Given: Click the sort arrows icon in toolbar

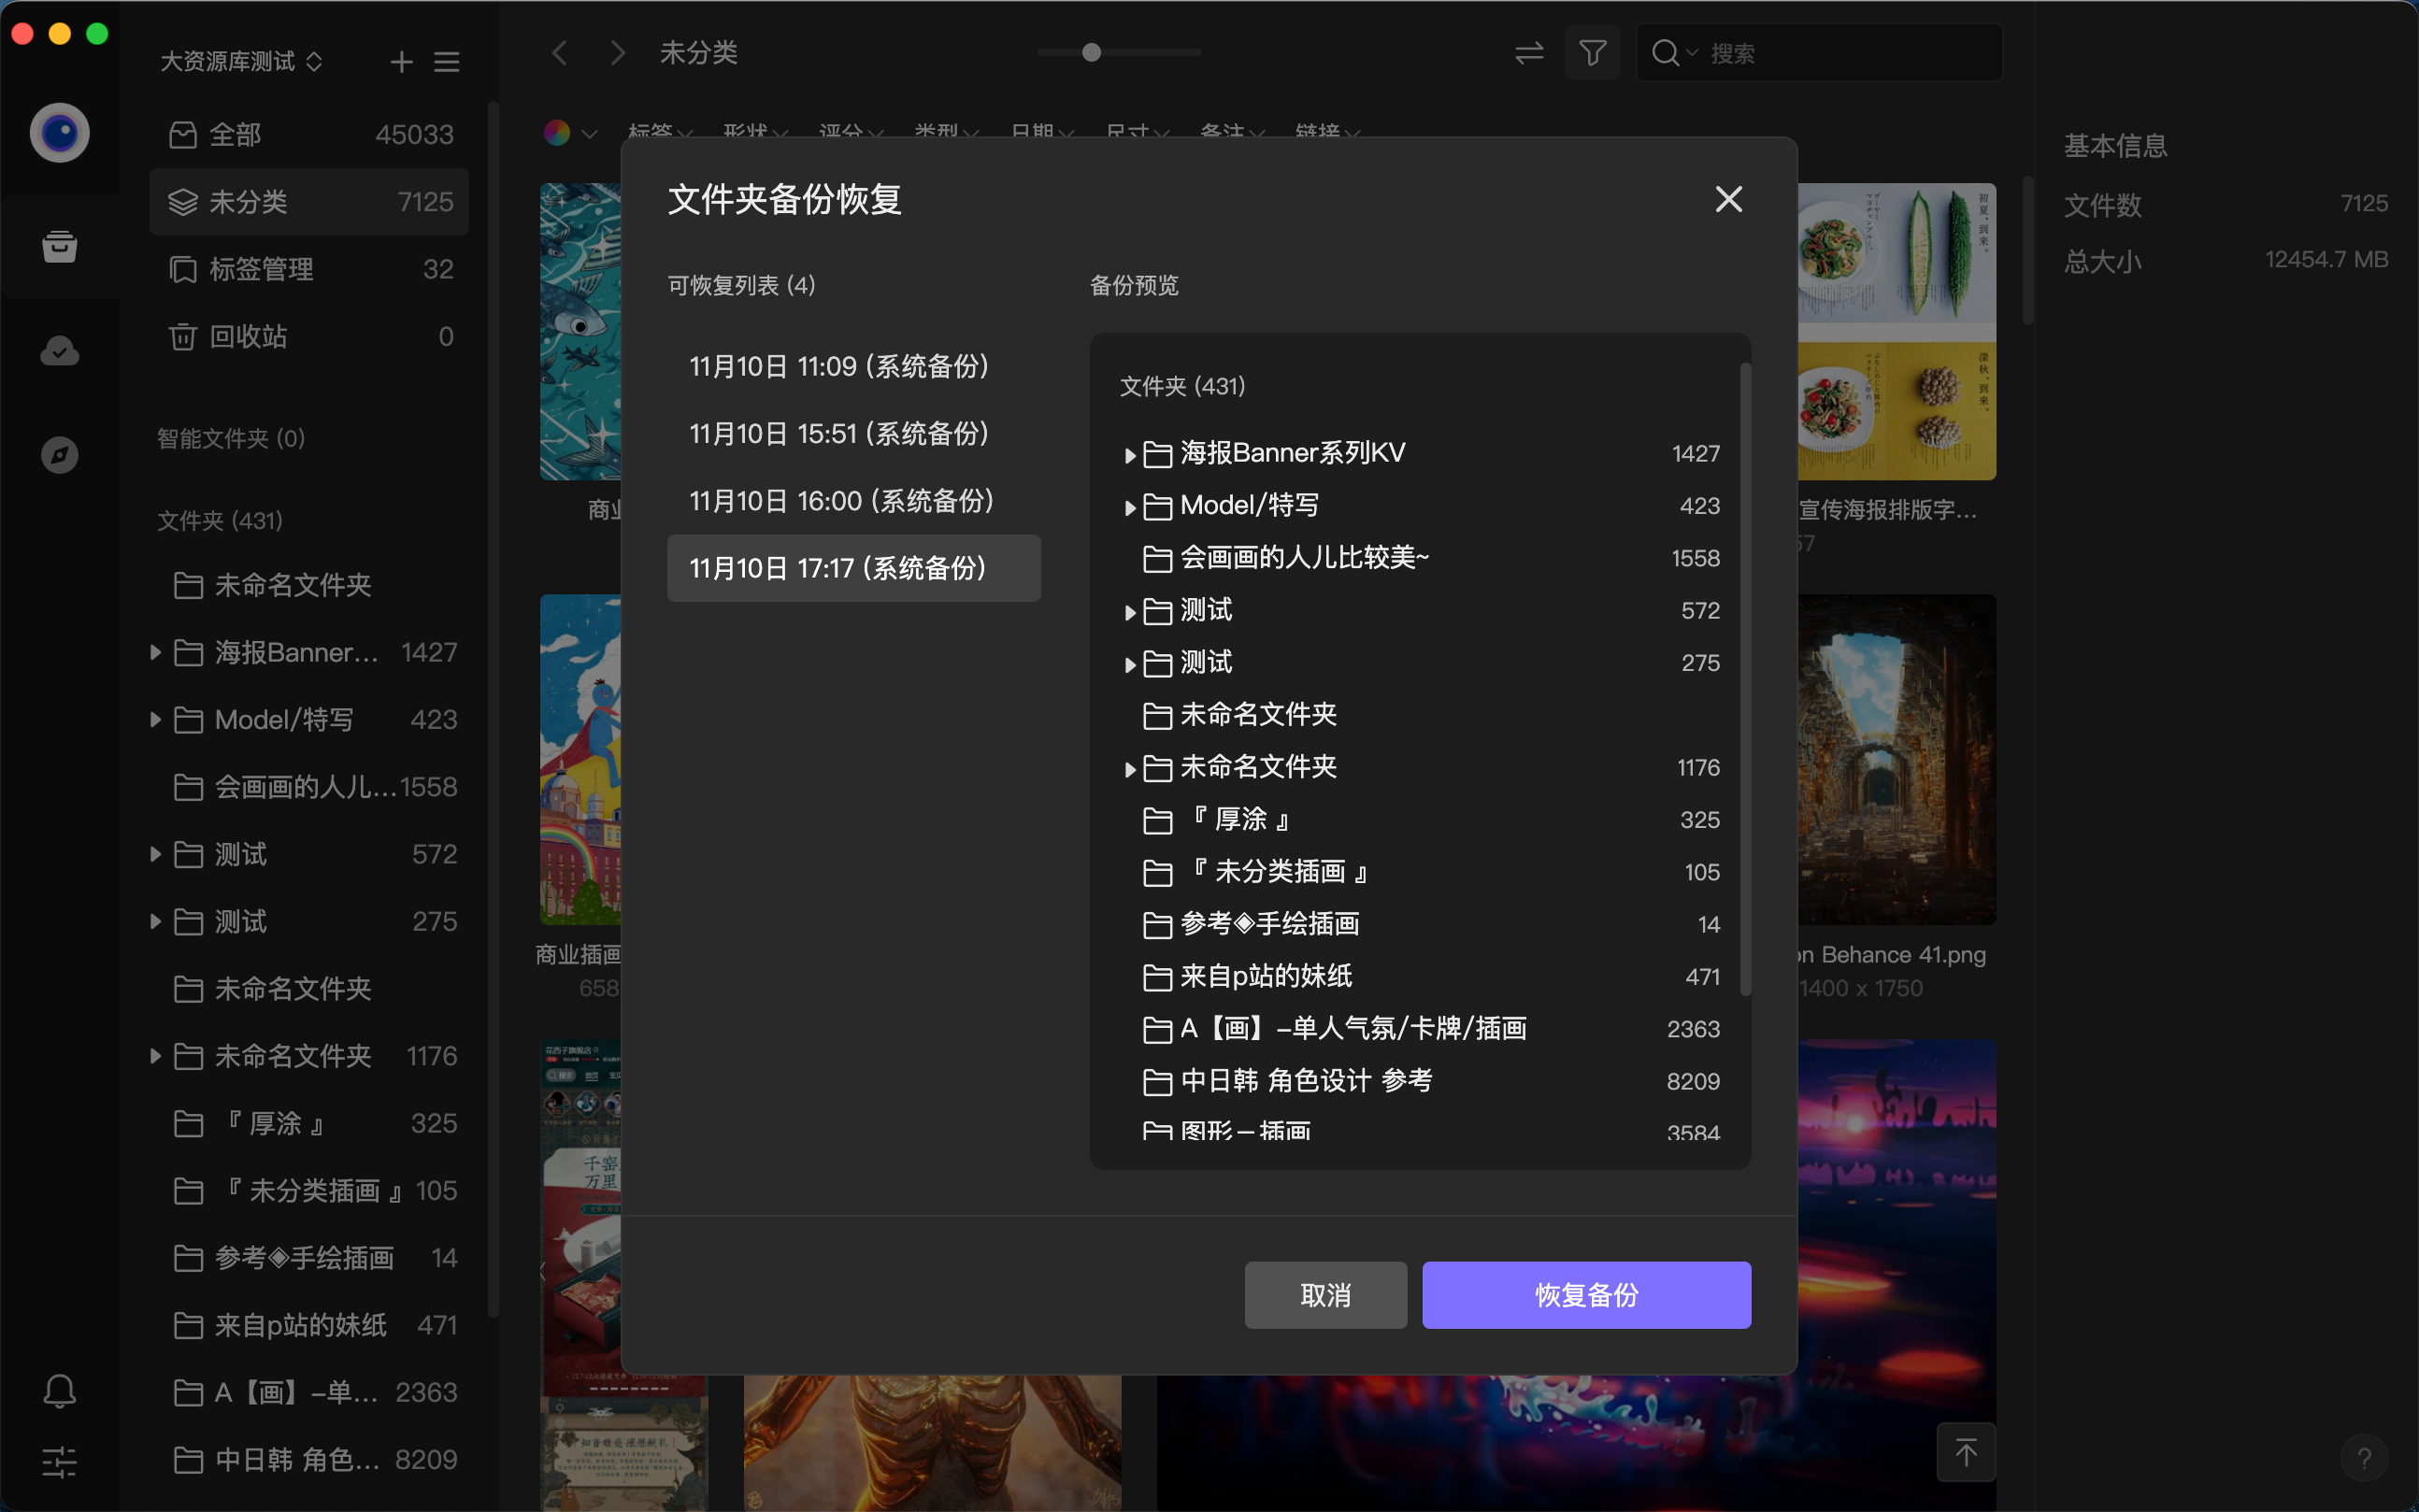Looking at the screenshot, I should pos(1529,53).
